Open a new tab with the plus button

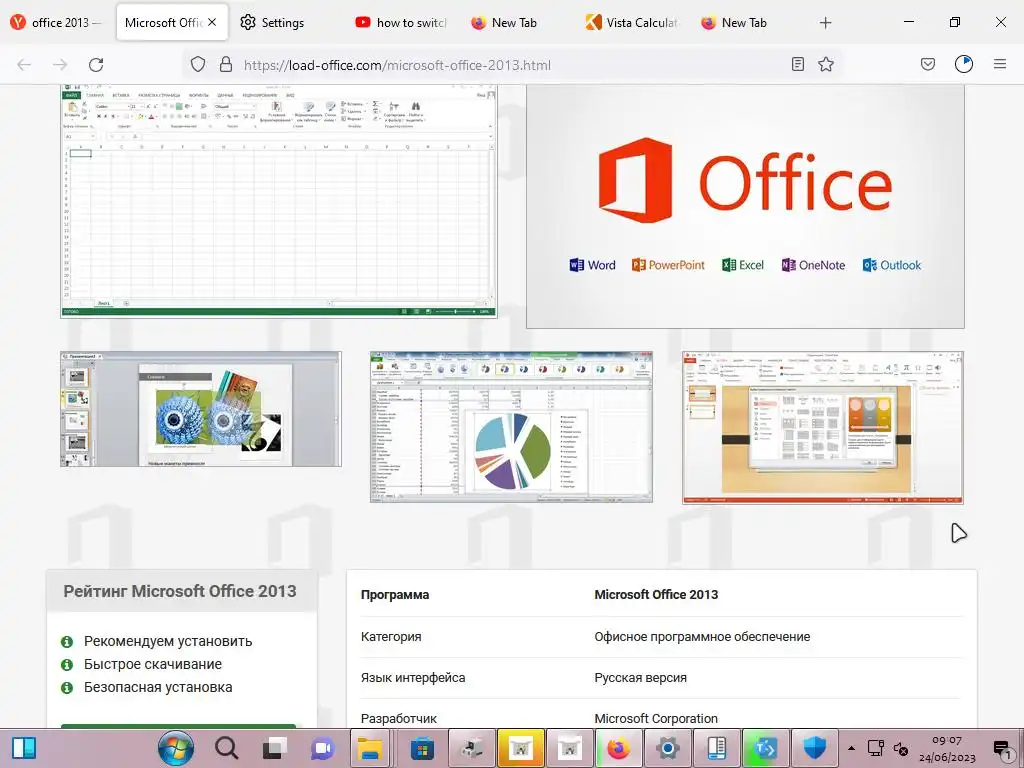pyautogui.click(x=825, y=23)
